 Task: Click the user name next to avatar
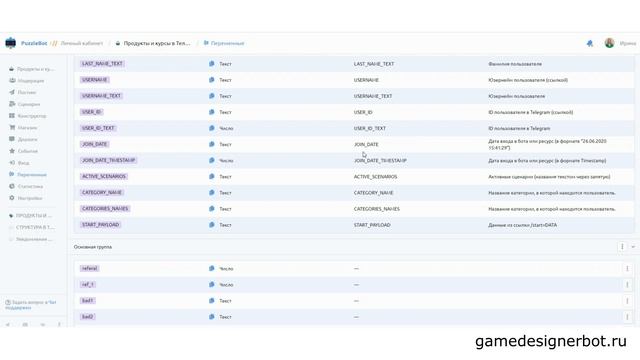[627, 43]
